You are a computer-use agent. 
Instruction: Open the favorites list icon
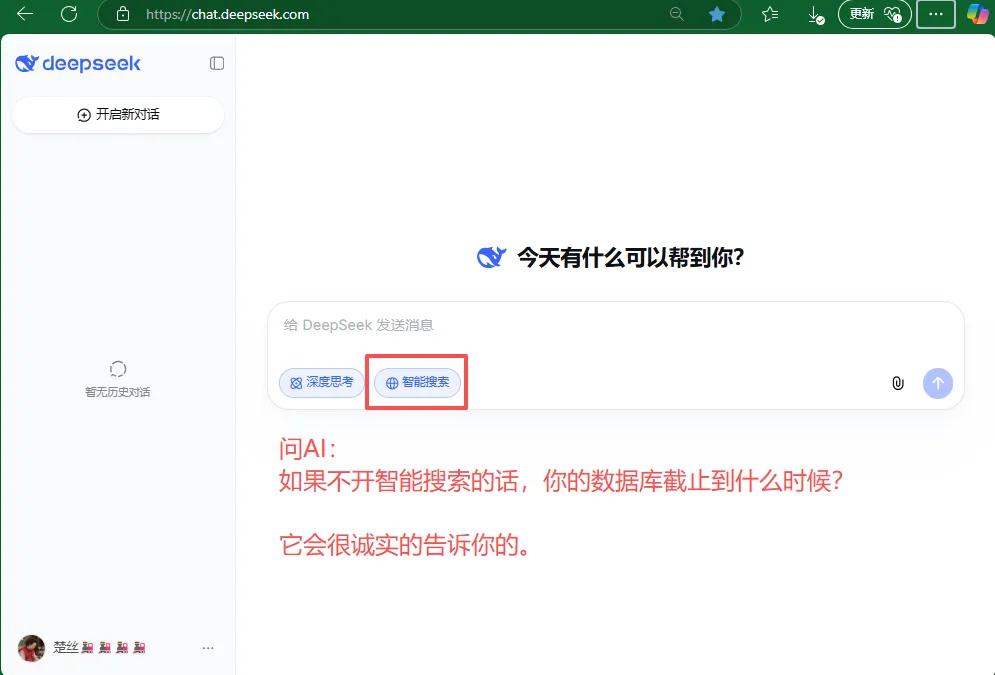point(770,14)
